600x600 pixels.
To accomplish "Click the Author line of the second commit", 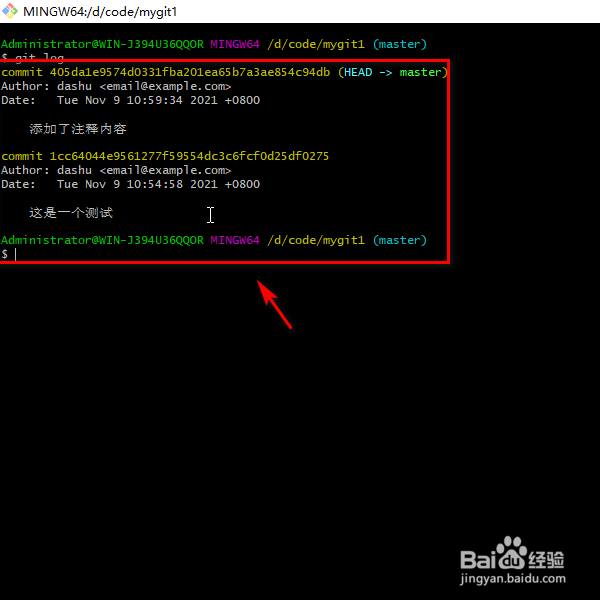I will [x=116, y=170].
